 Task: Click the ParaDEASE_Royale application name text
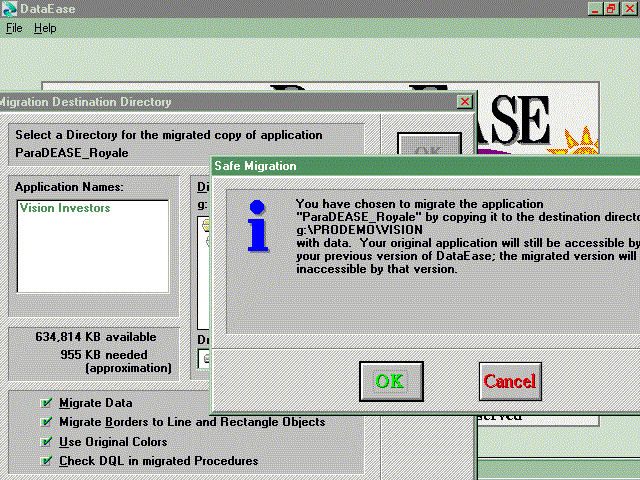click(72, 153)
